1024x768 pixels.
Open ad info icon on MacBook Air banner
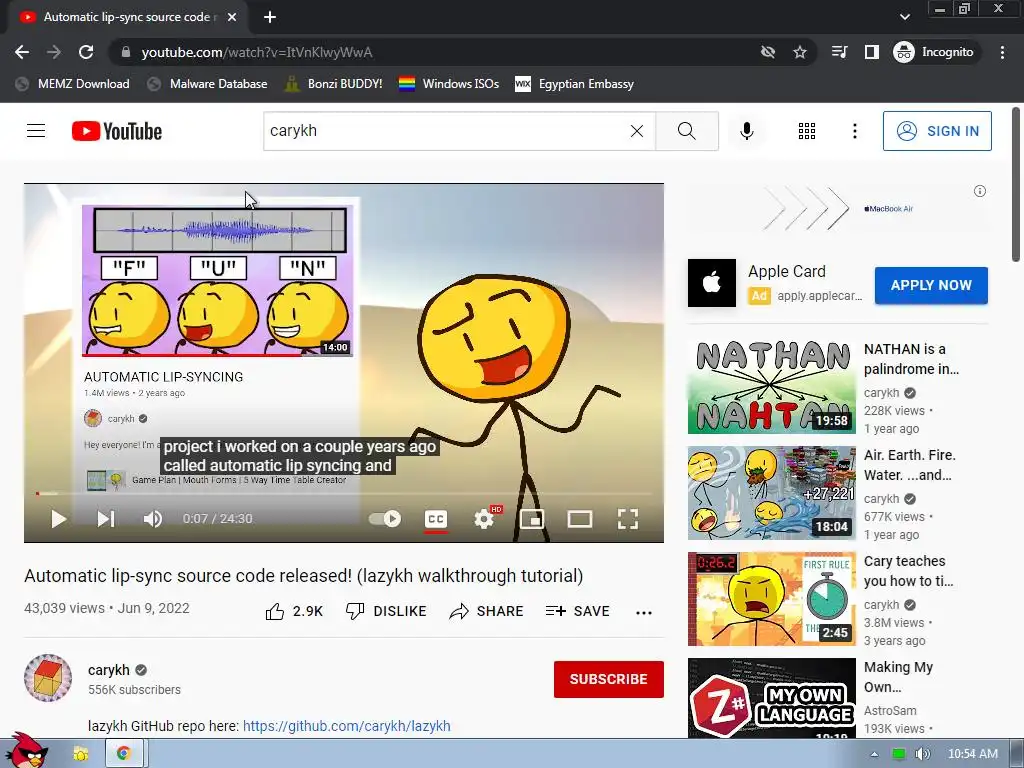[x=980, y=191]
